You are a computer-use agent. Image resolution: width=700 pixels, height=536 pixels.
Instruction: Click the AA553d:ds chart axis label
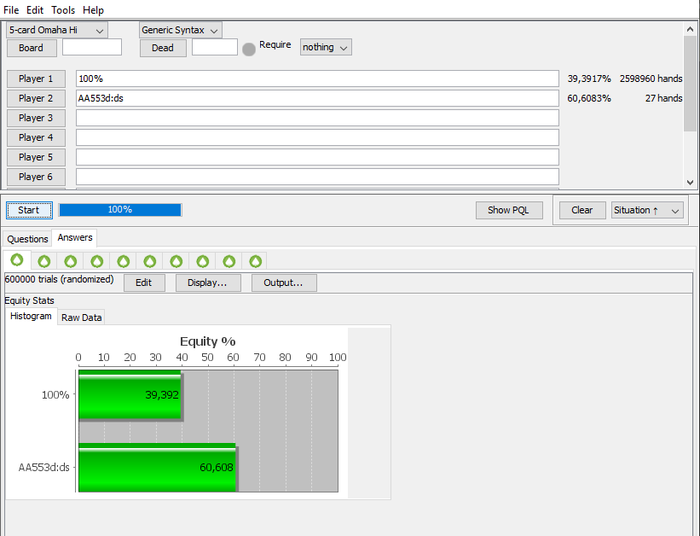(44, 467)
